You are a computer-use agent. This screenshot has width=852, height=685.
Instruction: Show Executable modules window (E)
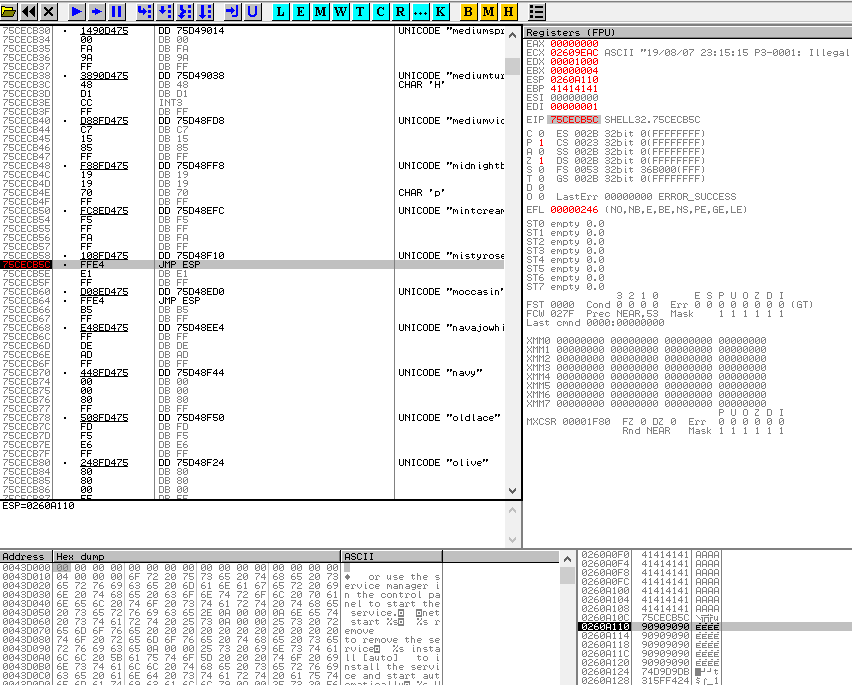point(300,11)
